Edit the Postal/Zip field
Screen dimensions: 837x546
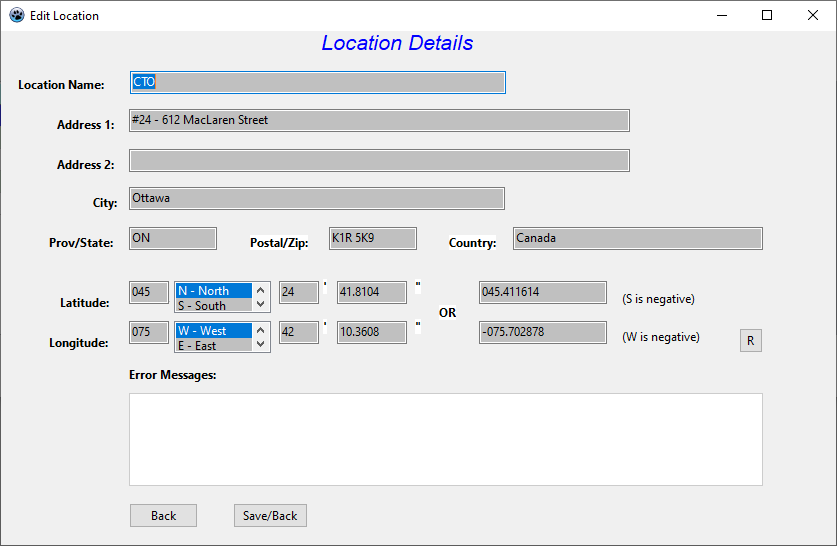372,238
